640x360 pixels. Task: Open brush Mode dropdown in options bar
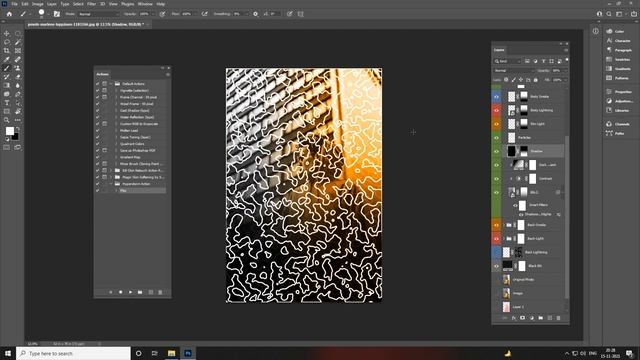point(98,14)
